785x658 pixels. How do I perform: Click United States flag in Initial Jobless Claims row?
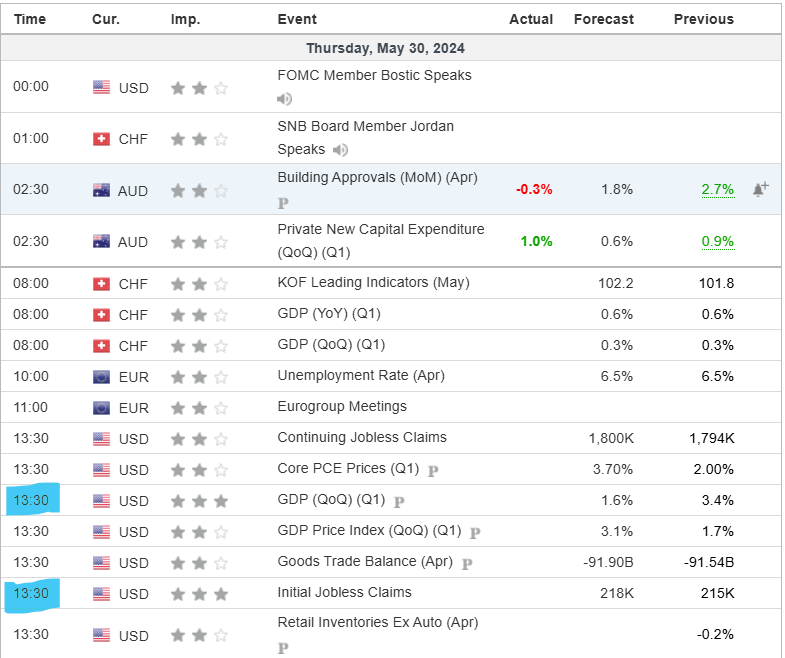[x=101, y=594]
